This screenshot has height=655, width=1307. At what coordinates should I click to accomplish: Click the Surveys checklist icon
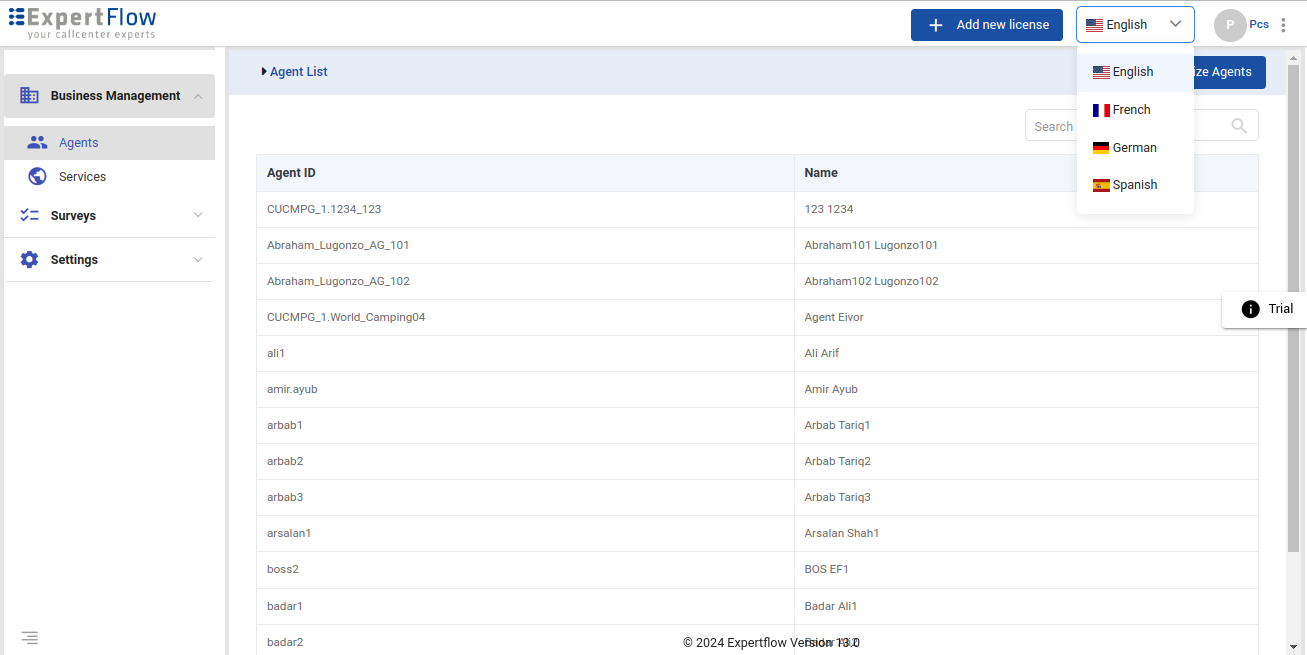[30, 216]
